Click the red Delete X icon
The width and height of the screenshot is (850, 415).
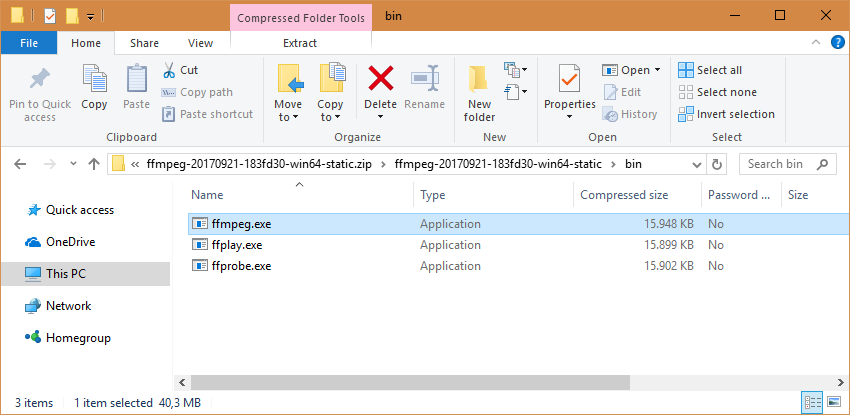coord(381,77)
